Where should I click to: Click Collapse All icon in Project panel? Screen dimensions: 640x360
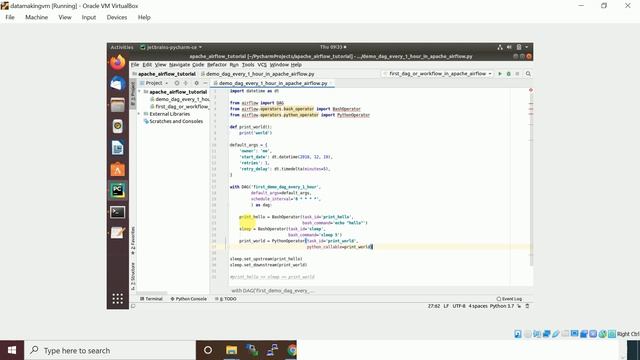[186, 83]
